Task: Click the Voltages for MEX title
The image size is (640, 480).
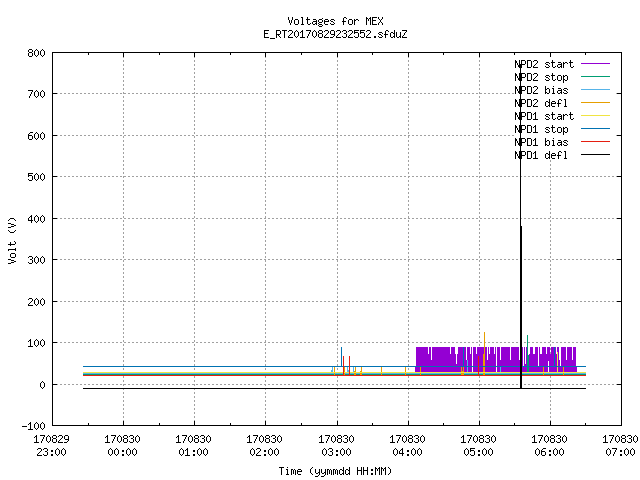Action: [336, 21]
